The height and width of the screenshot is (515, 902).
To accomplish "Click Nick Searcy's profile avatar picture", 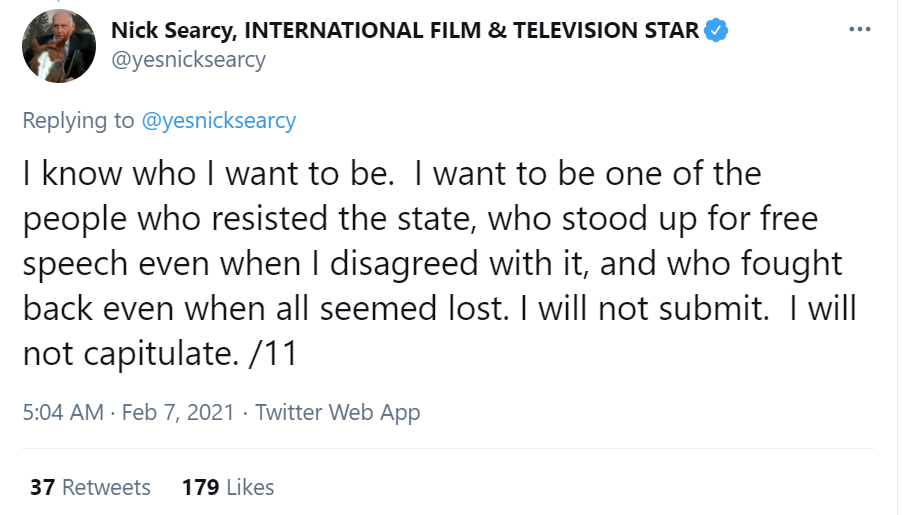I will pyautogui.click(x=59, y=46).
